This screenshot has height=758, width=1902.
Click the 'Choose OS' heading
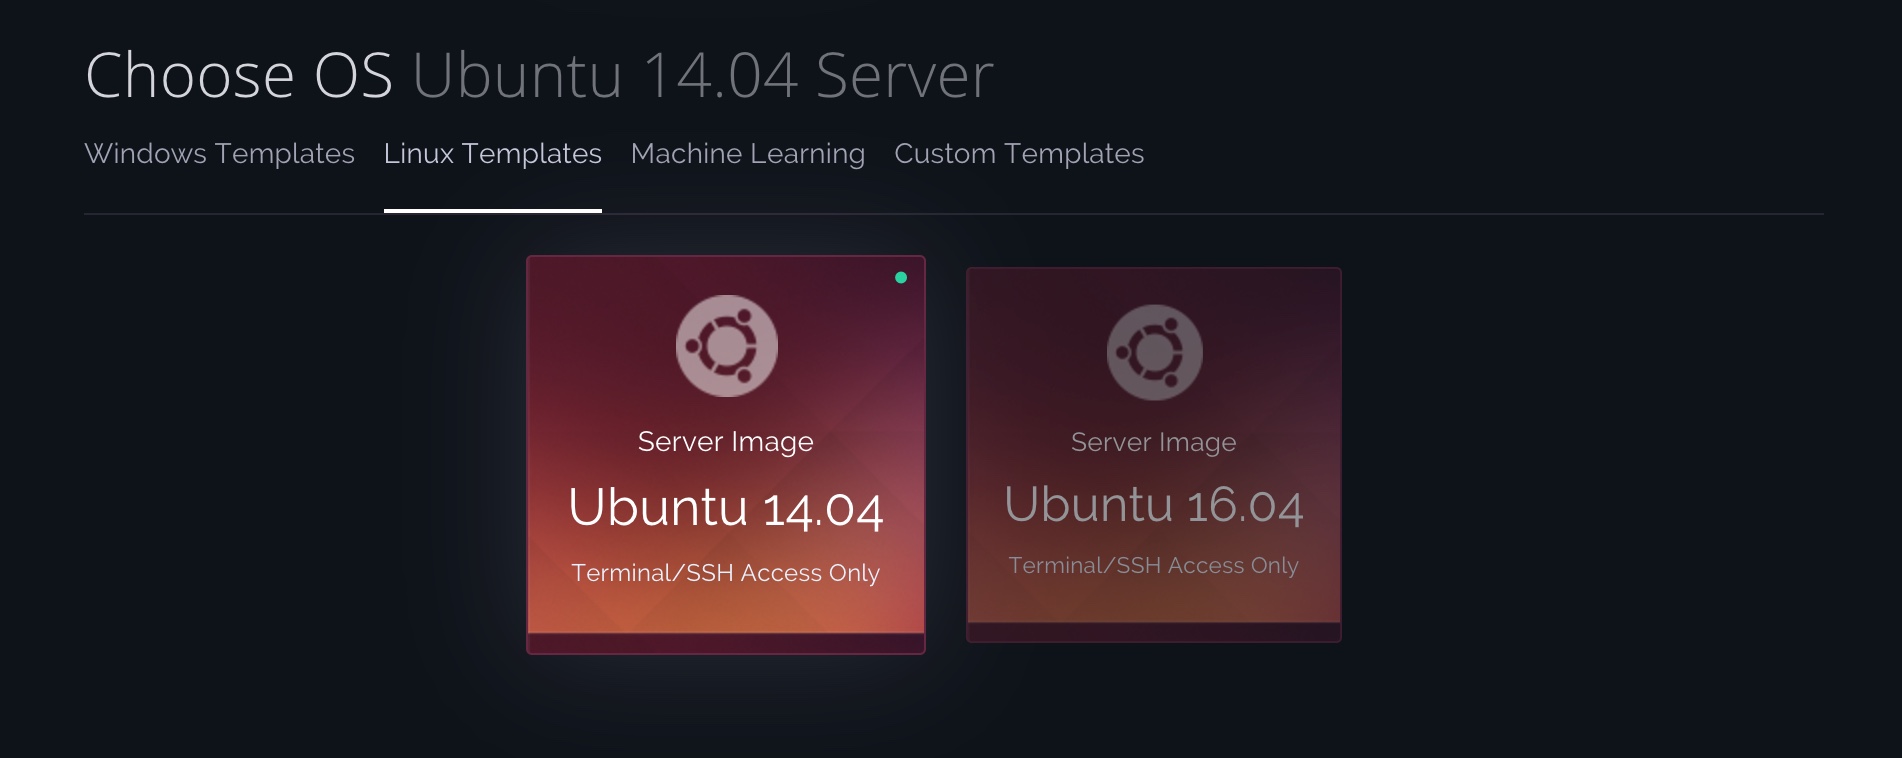coord(239,75)
